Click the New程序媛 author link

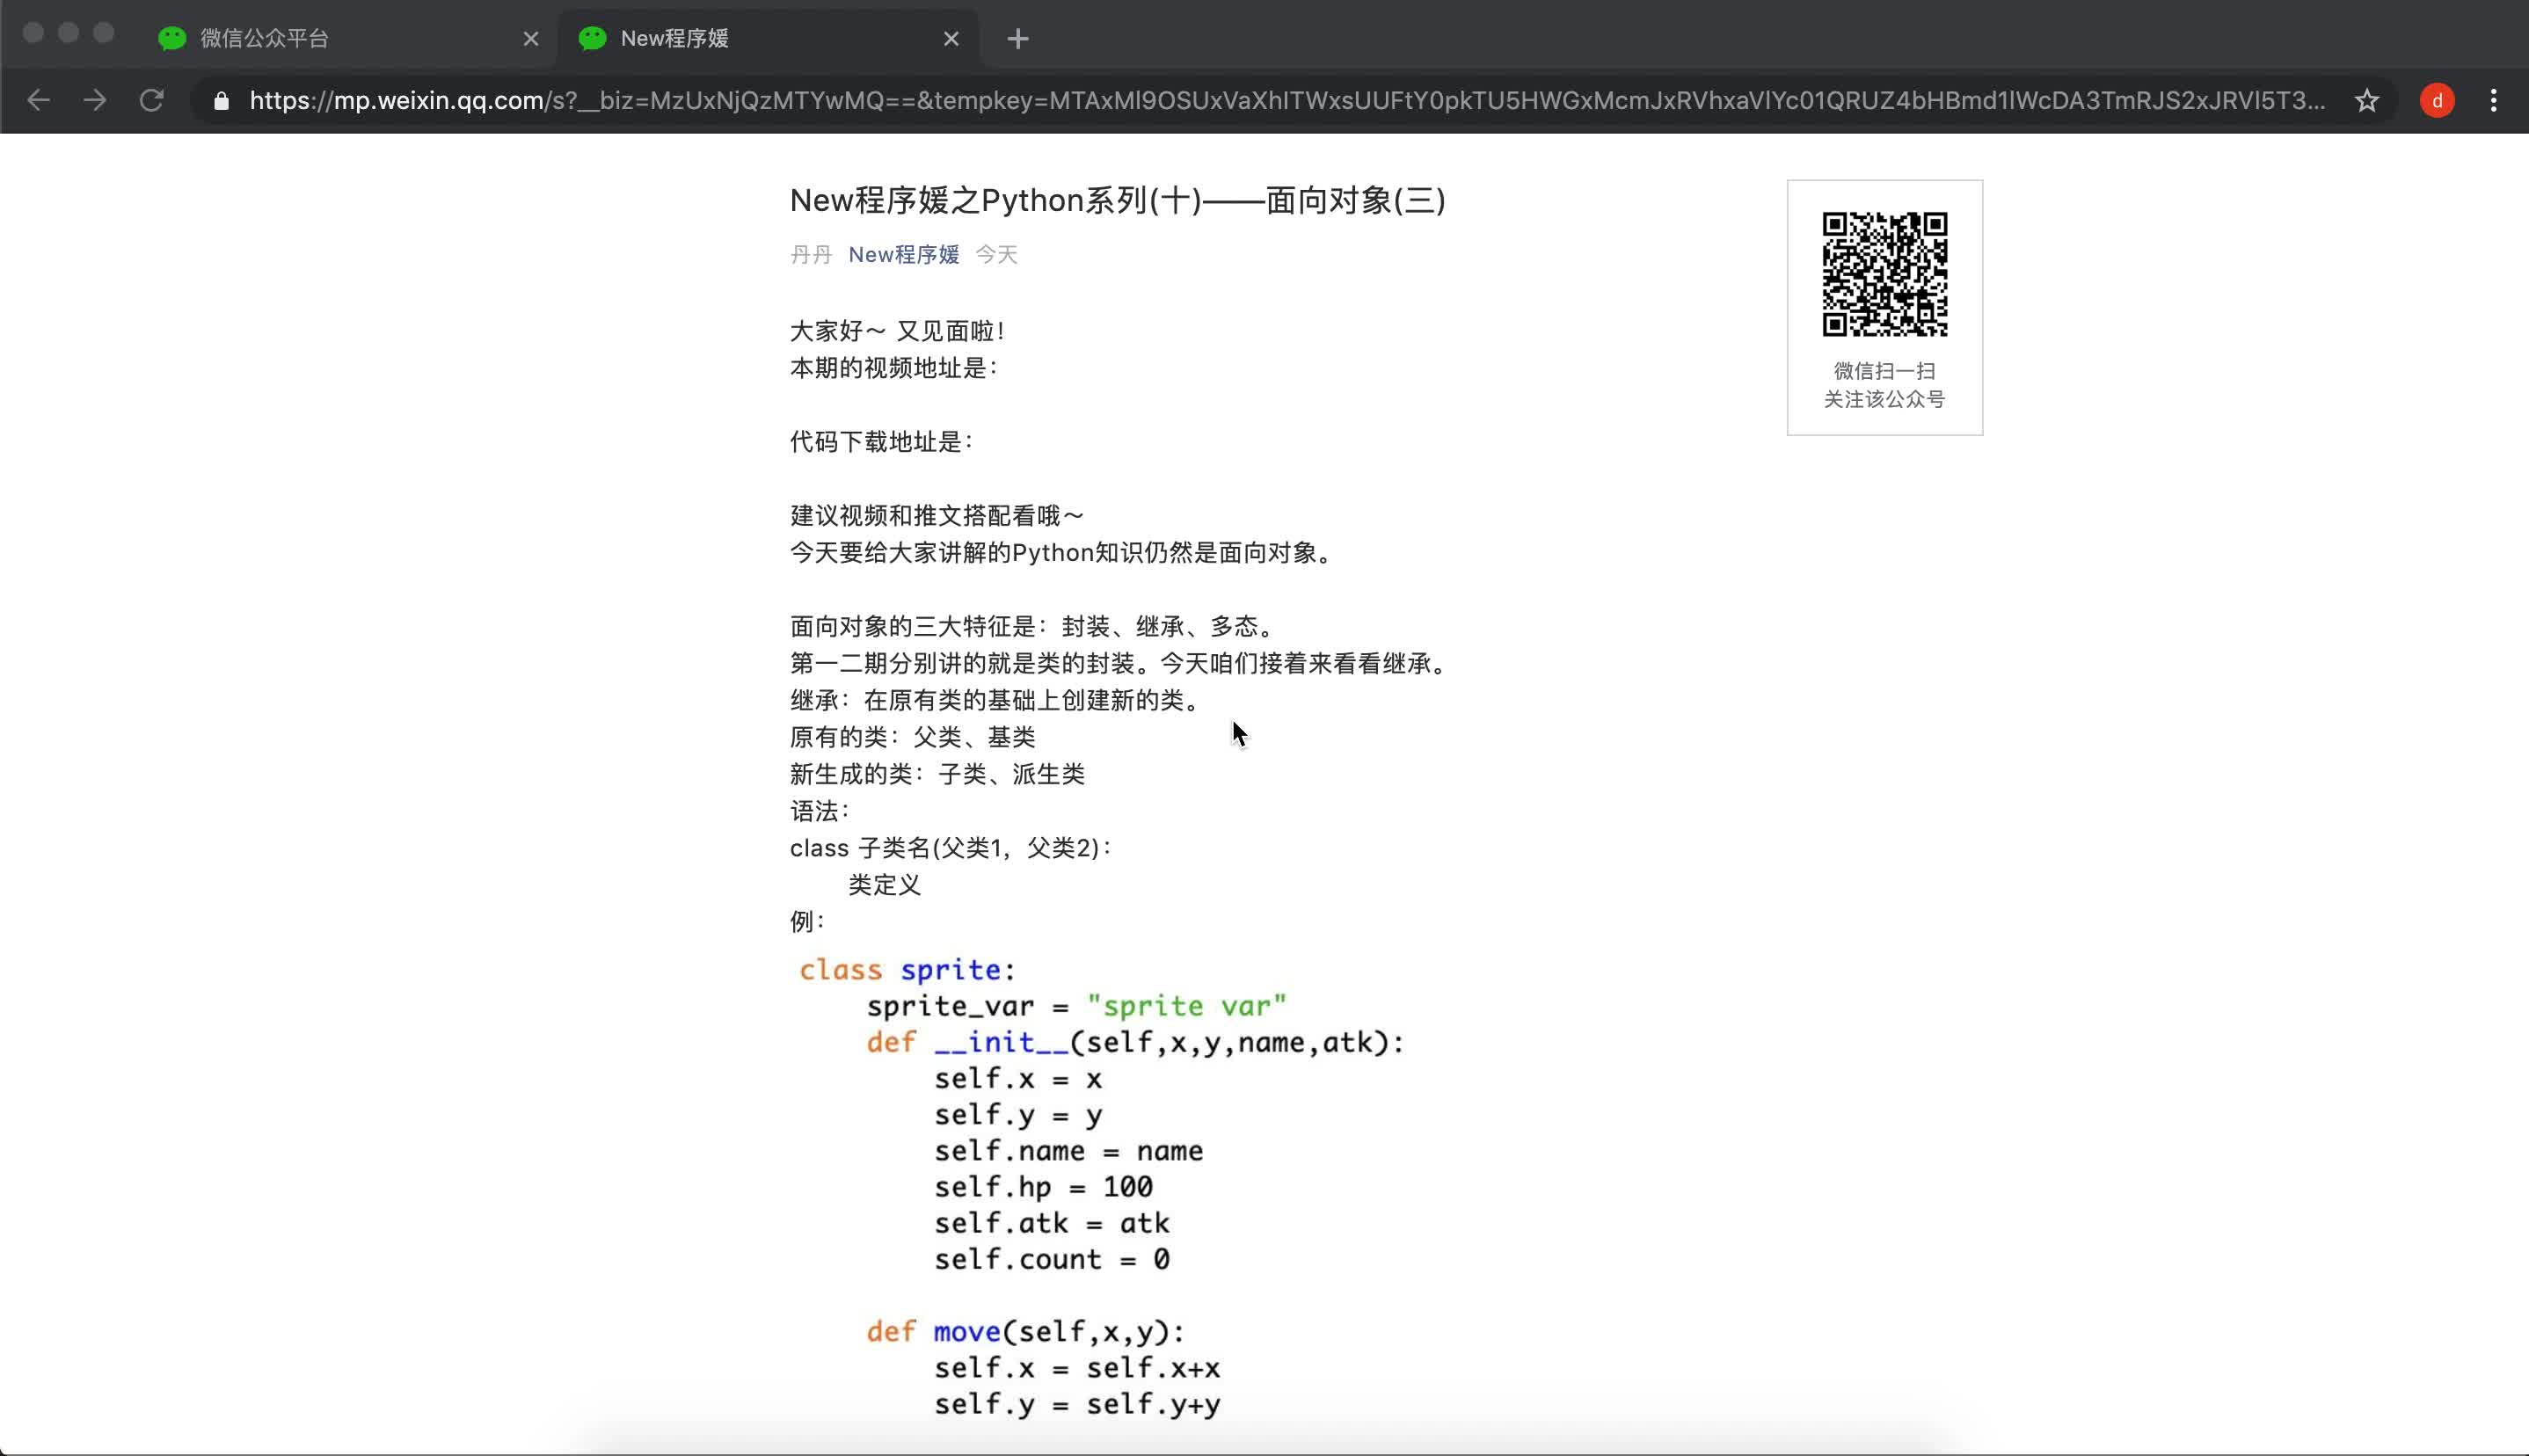pyautogui.click(x=902, y=254)
